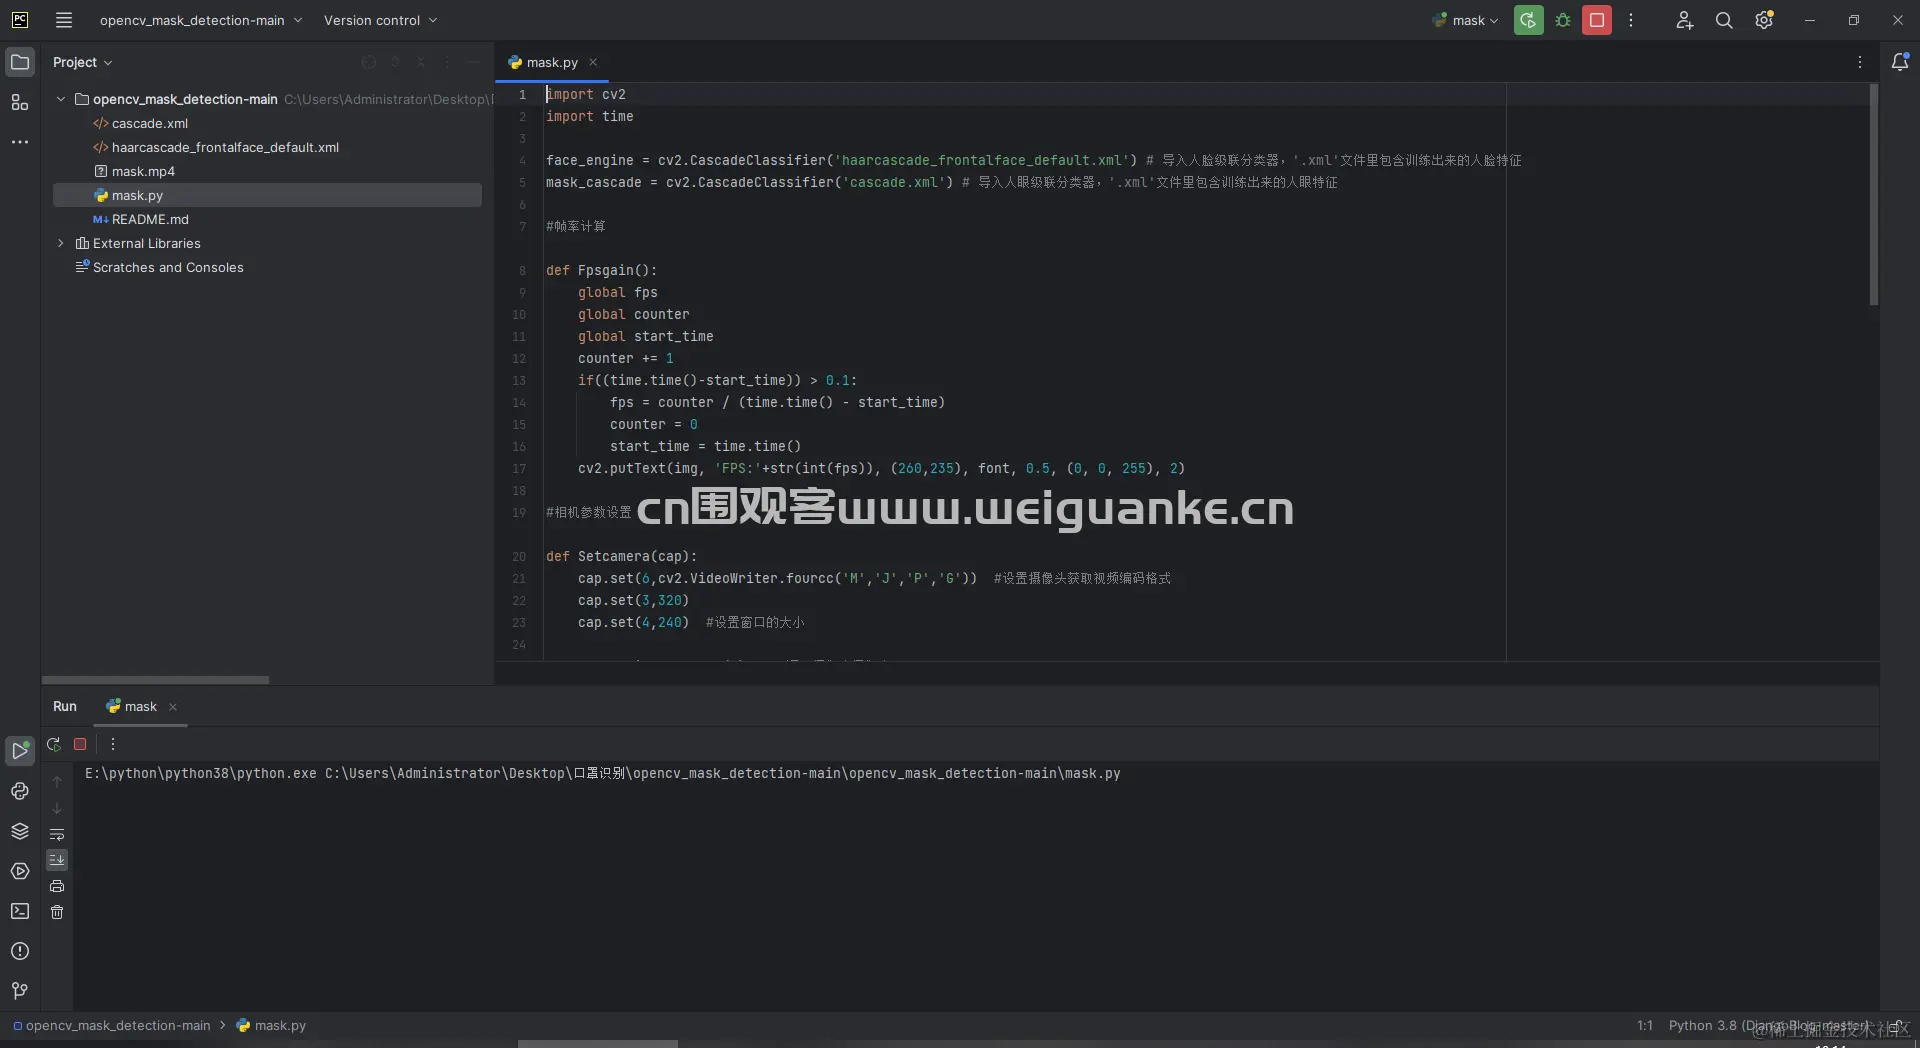The width and height of the screenshot is (1920, 1048).
Task: Close the mask.py editor tab
Action: [x=593, y=62]
